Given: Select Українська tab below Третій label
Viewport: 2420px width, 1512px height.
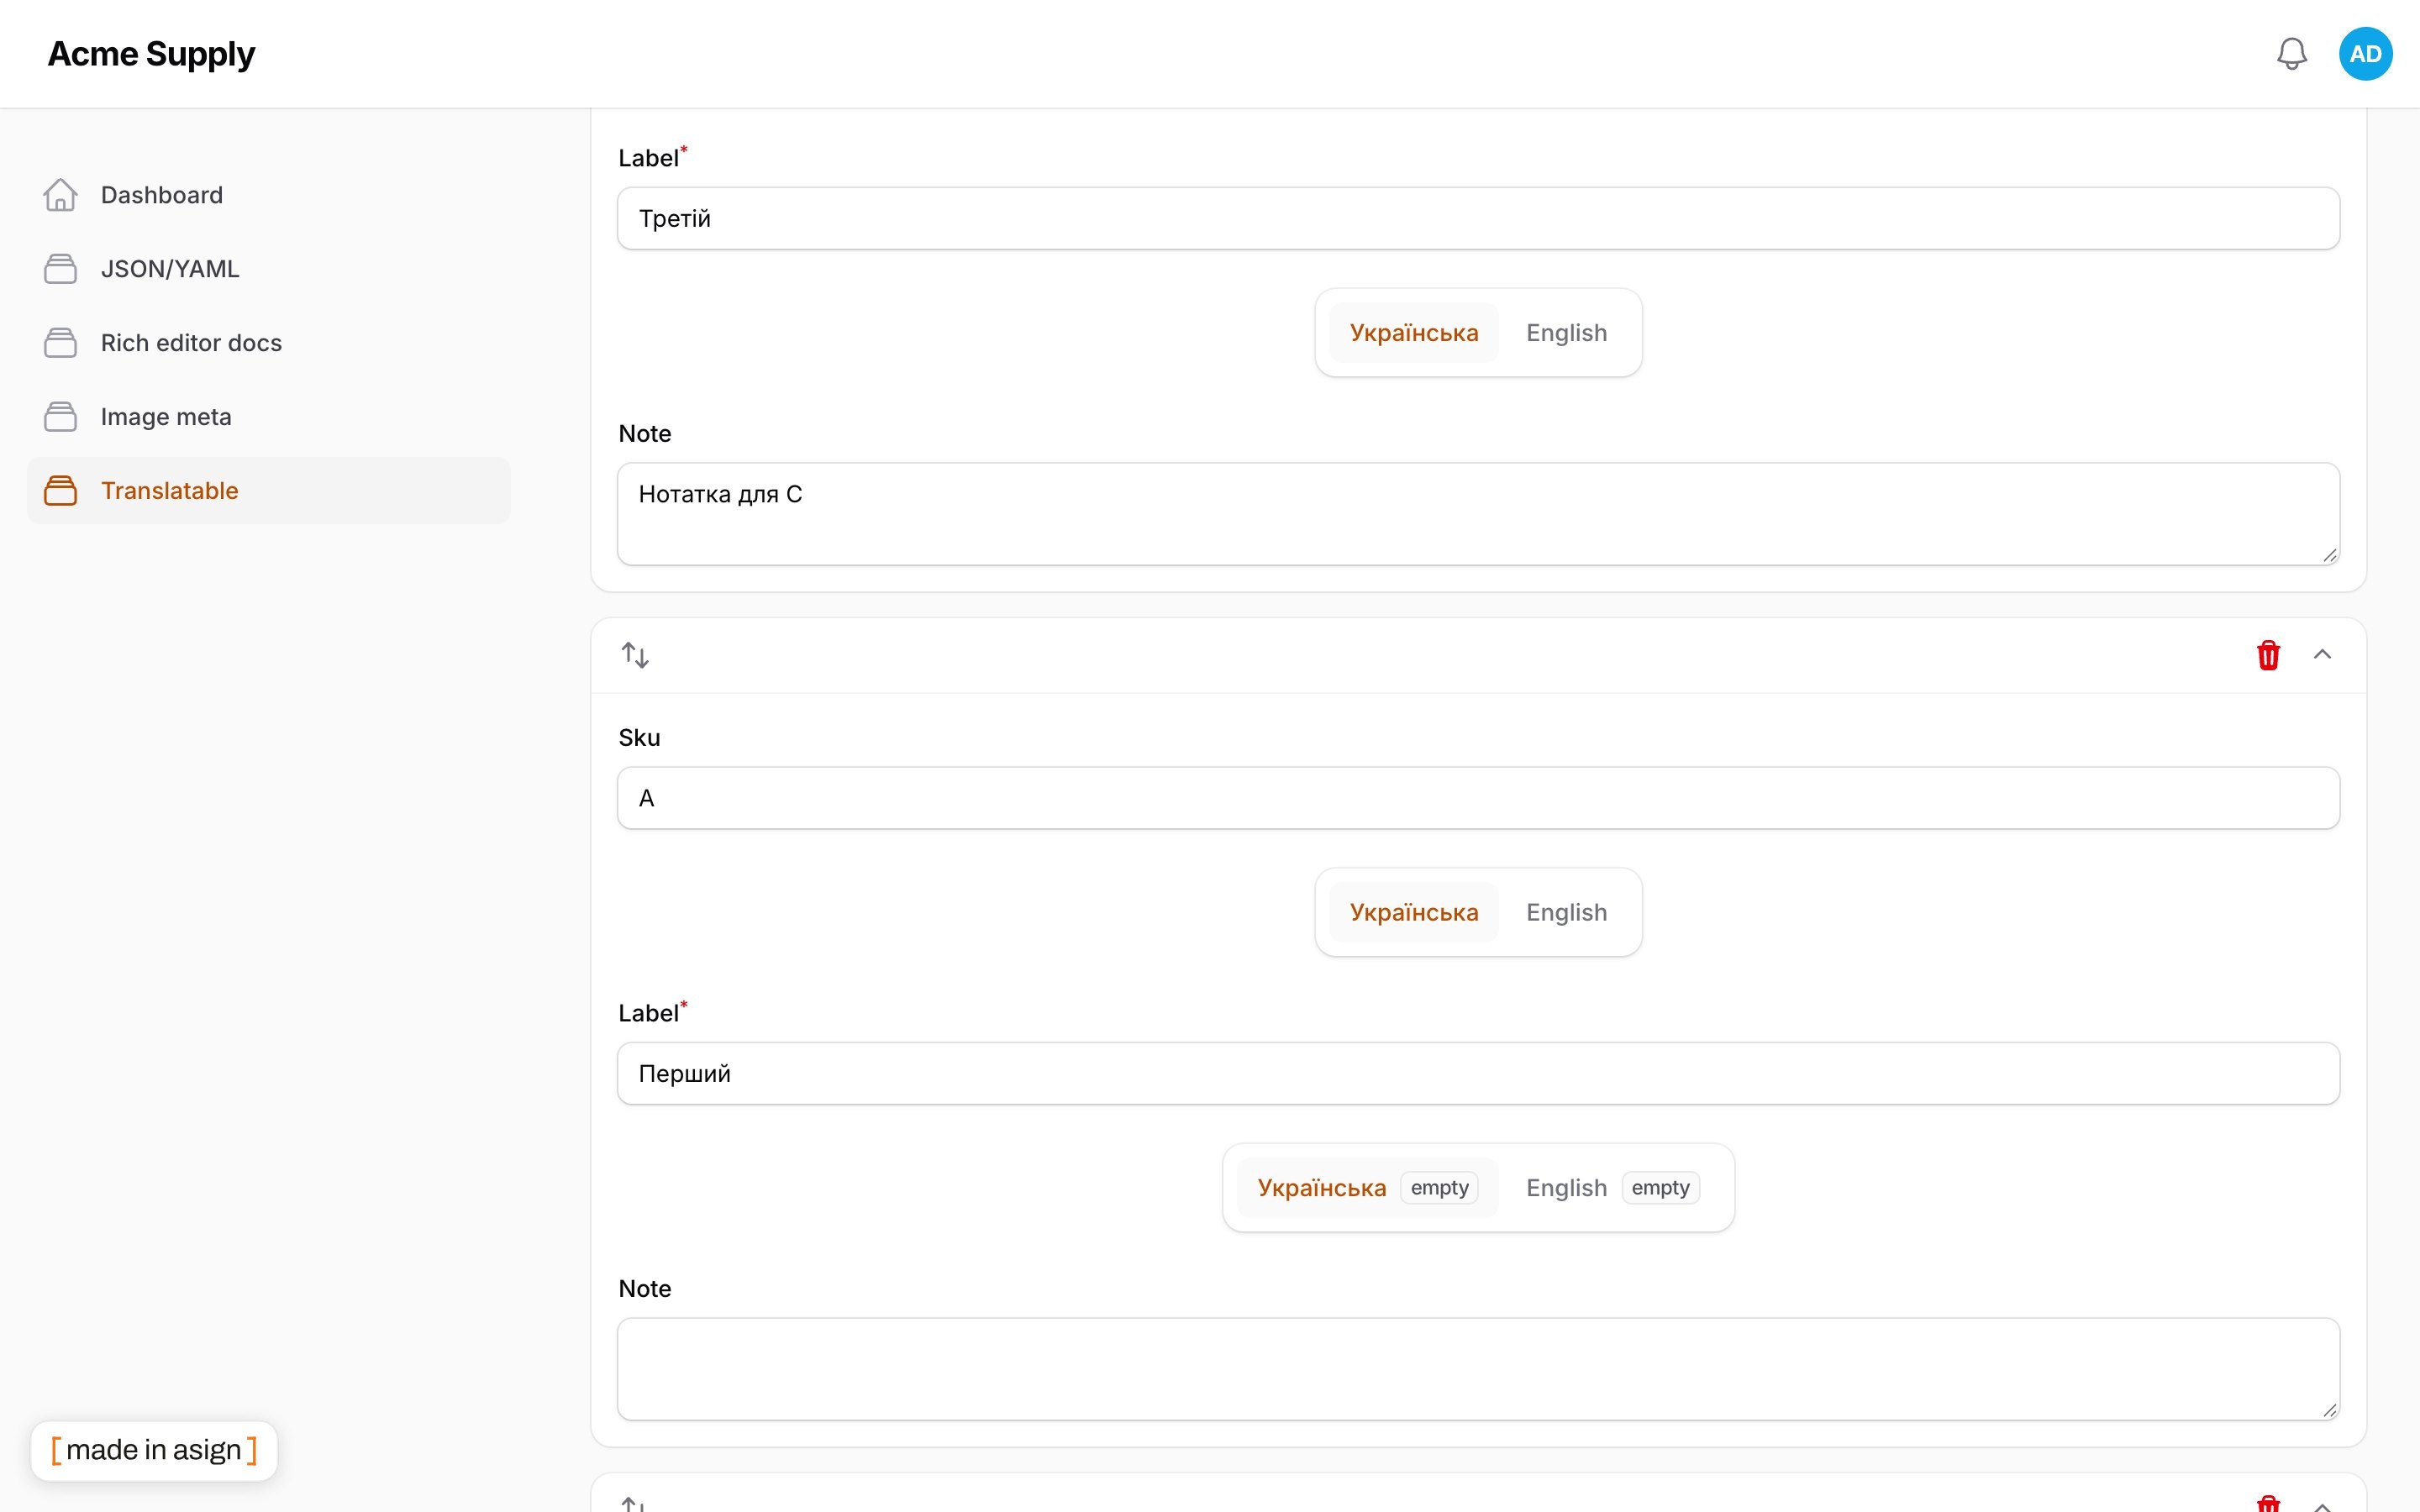Looking at the screenshot, I should [1414, 333].
